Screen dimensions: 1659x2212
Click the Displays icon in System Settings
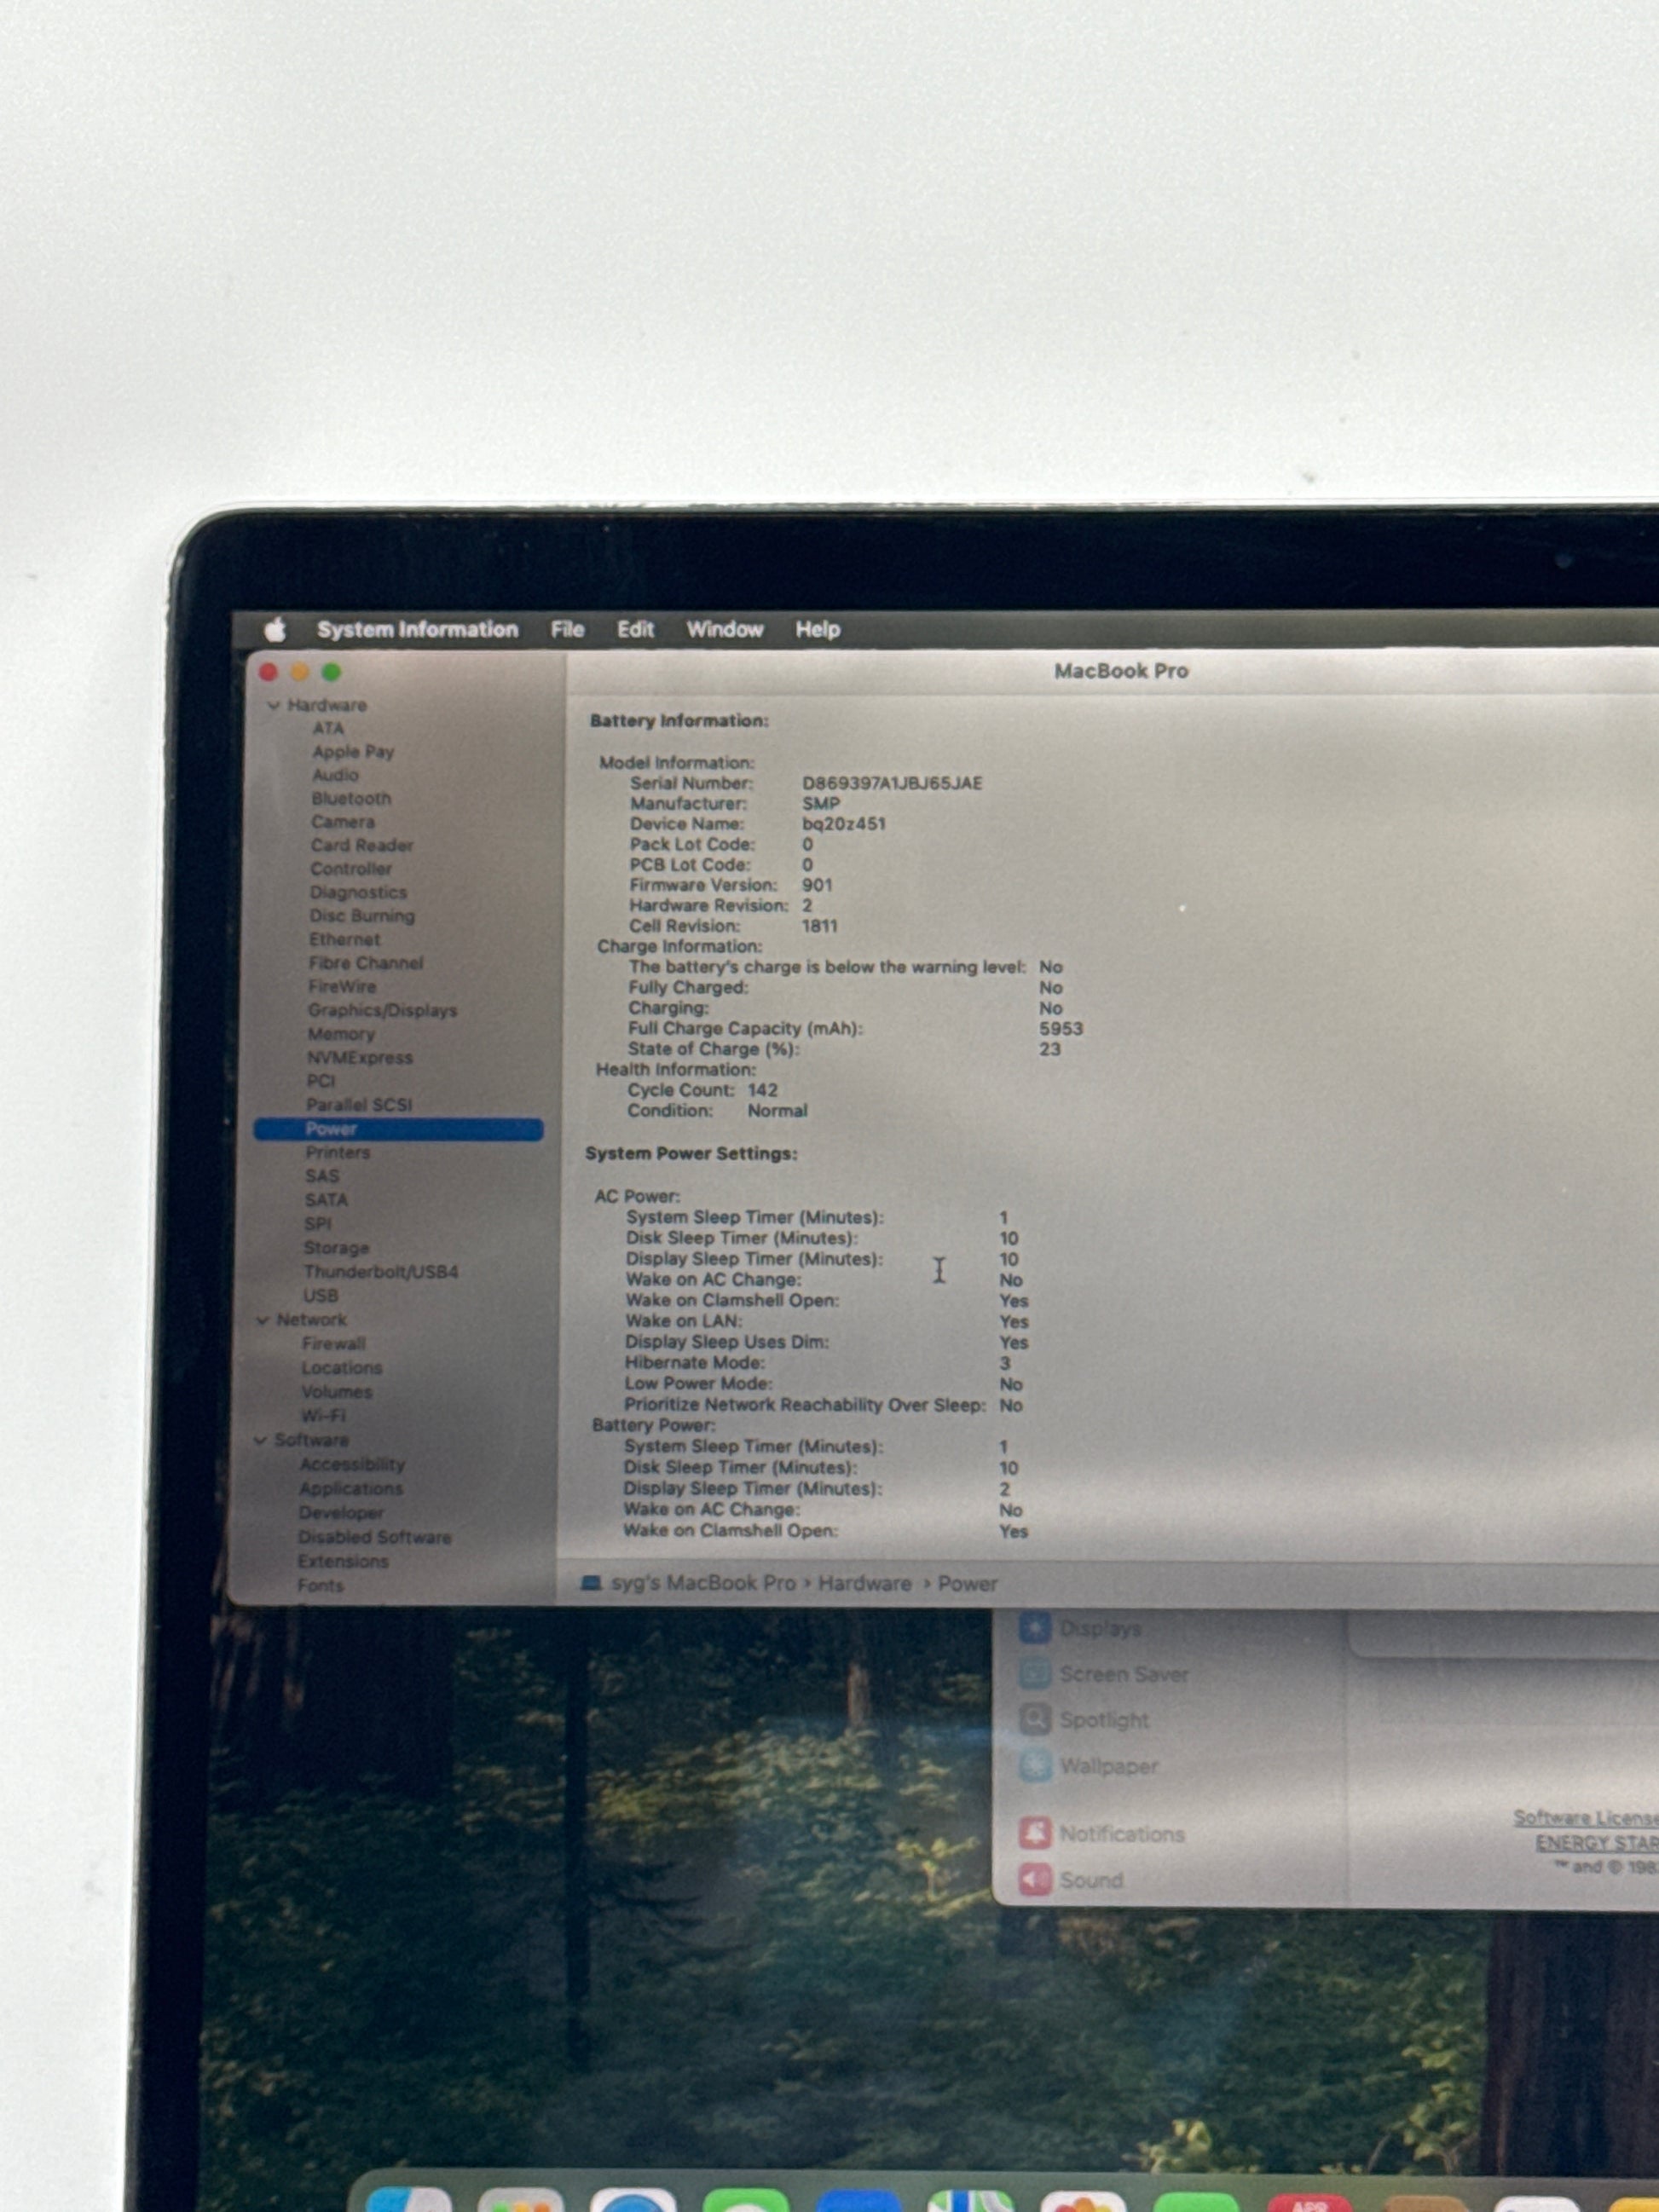(x=1034, y=1628)
